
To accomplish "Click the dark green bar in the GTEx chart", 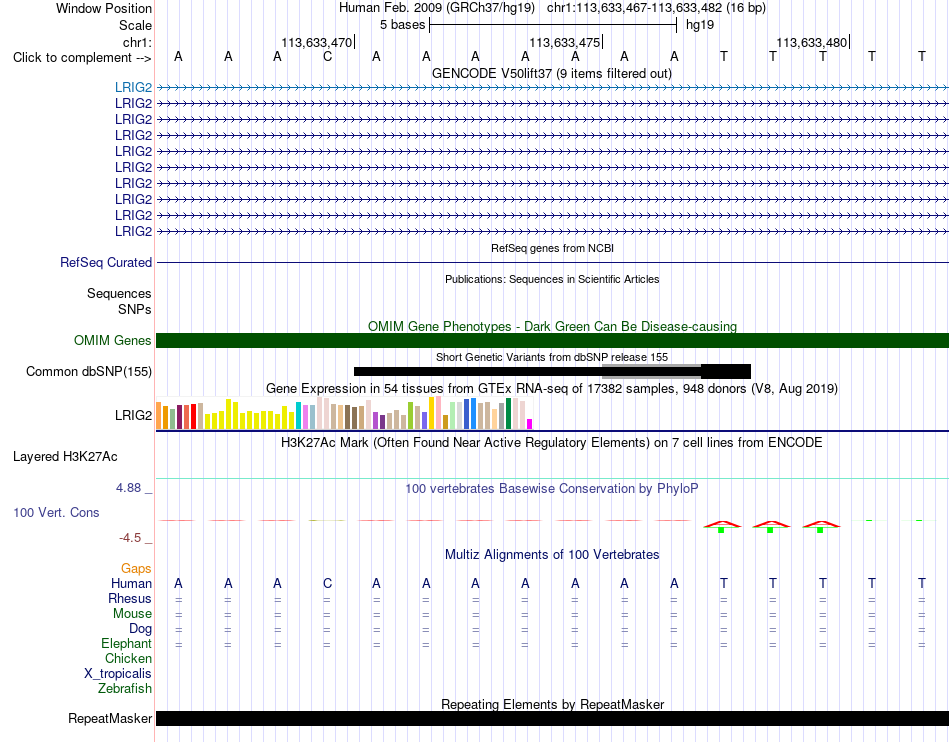I will point(509,414).
